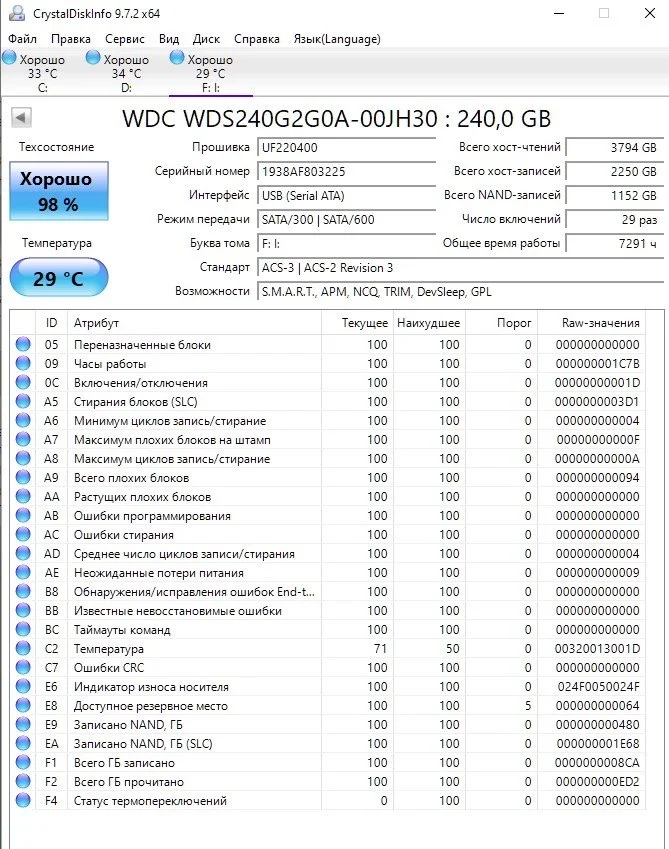
Task: Select the Всего ГБ прочитано row
Action: [x=328, y=781]
